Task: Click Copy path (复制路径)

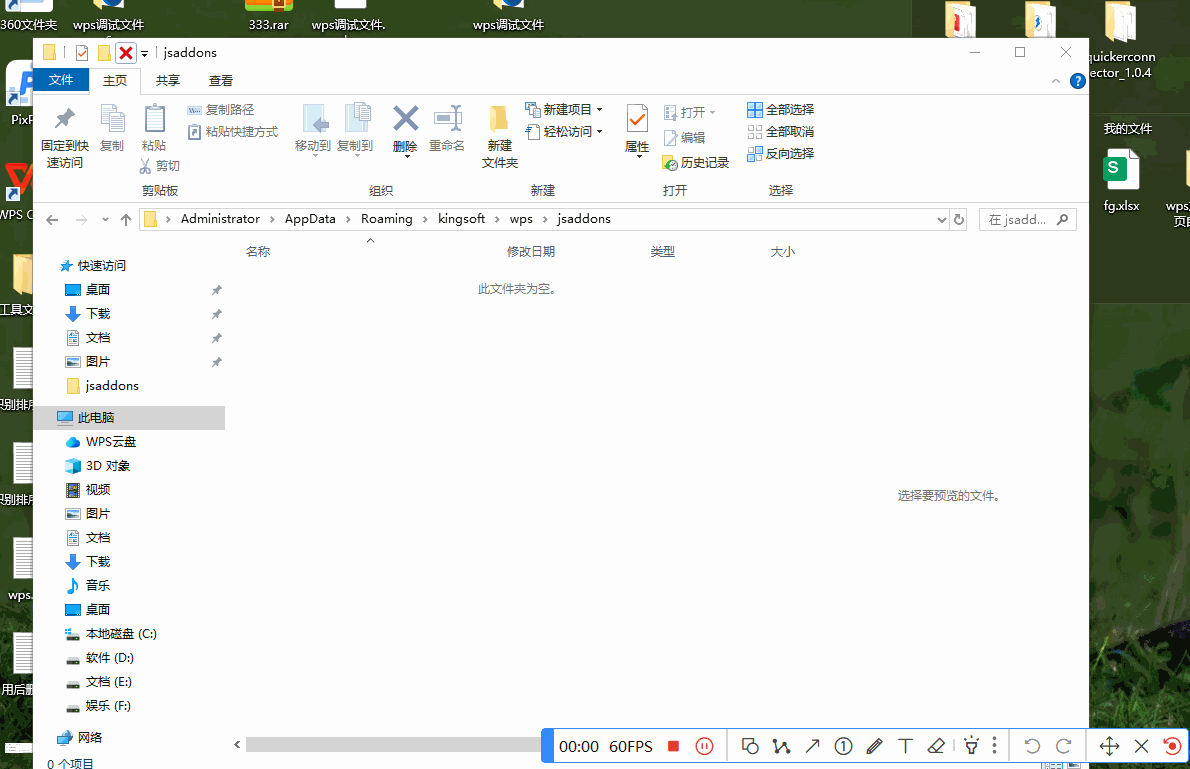Action: coord(221,110)
